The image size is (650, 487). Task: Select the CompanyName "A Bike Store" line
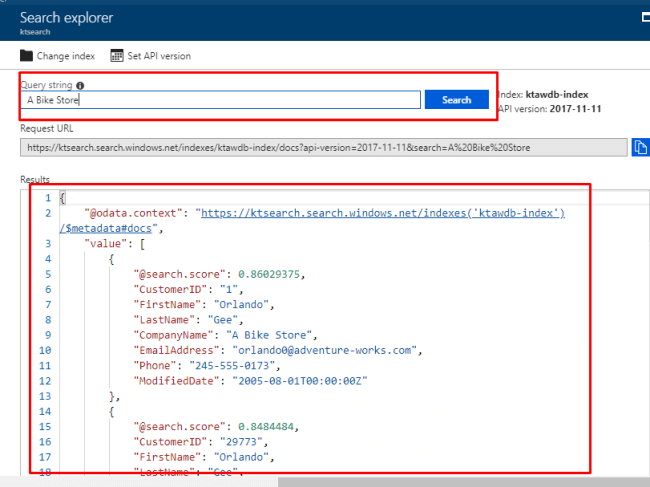click(225, 335)
